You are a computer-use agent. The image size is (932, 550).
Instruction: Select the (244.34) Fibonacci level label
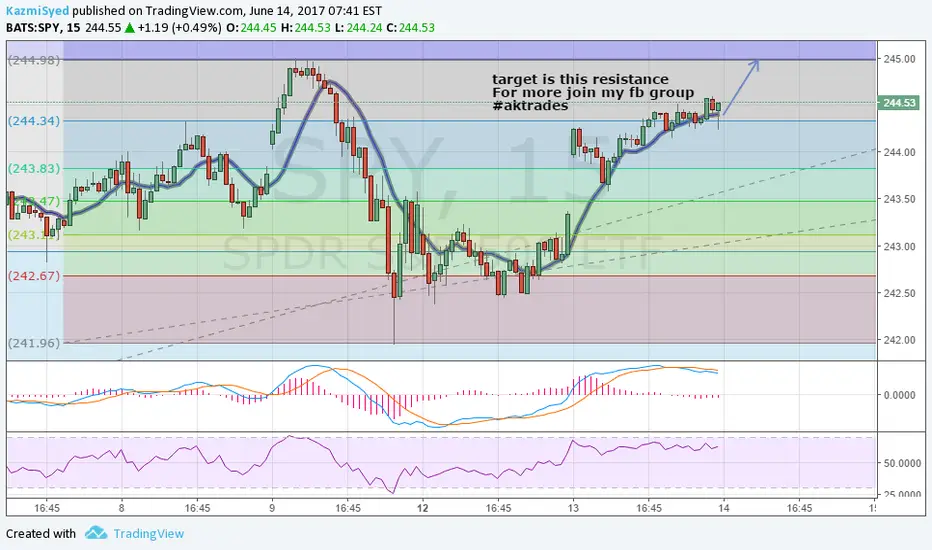point(34,121)
